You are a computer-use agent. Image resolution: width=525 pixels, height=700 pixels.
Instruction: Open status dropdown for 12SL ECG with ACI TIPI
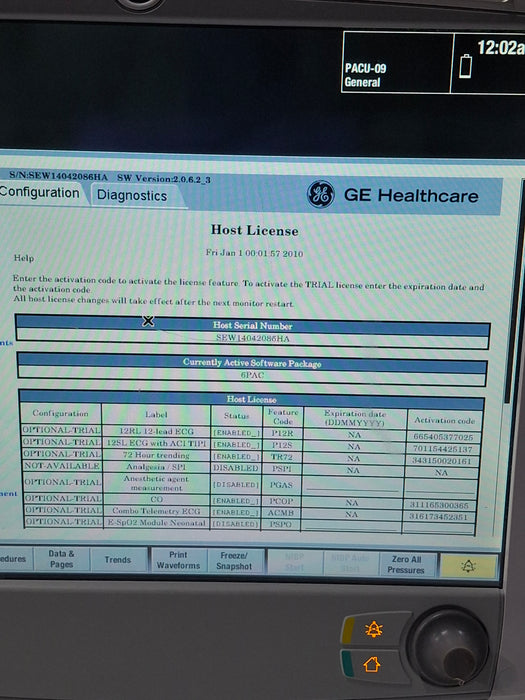[236, 445]
